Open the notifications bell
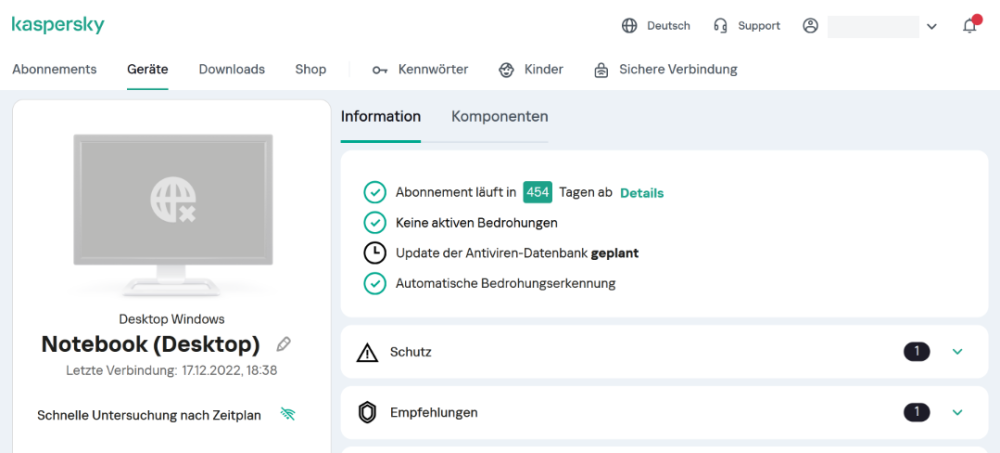This screenshot has width=1000, height=453. coord(969,26)
